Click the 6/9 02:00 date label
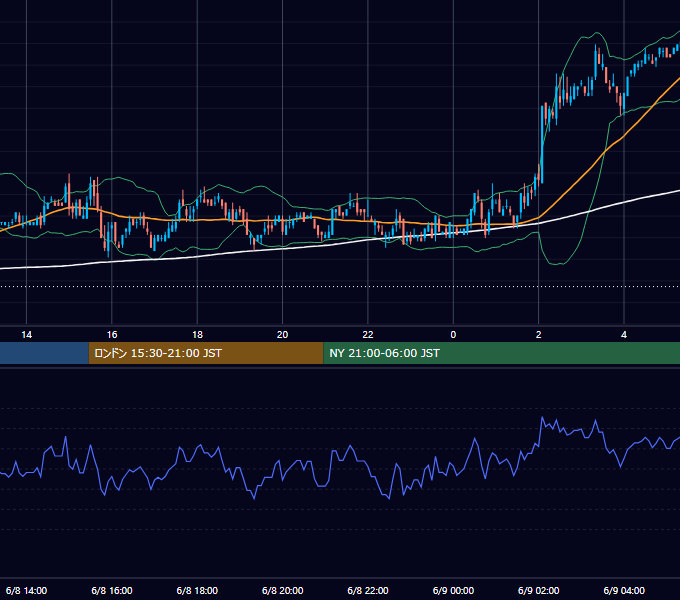The image size is (680, 600). coord(538,590)
